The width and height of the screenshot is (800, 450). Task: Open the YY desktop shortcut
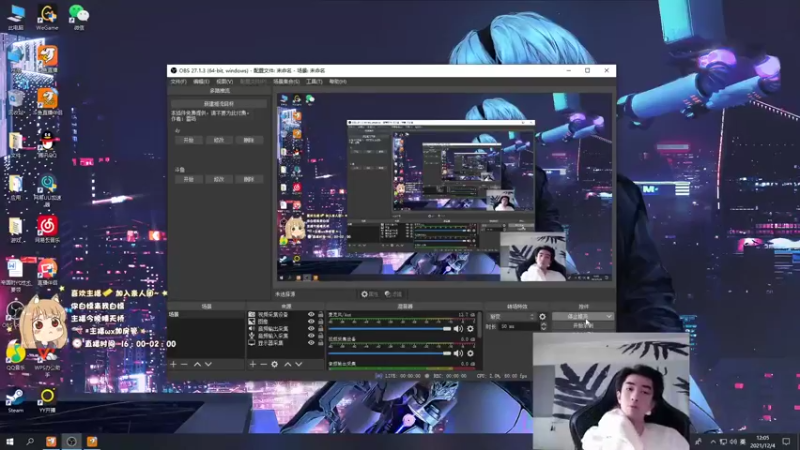(47, 401)
